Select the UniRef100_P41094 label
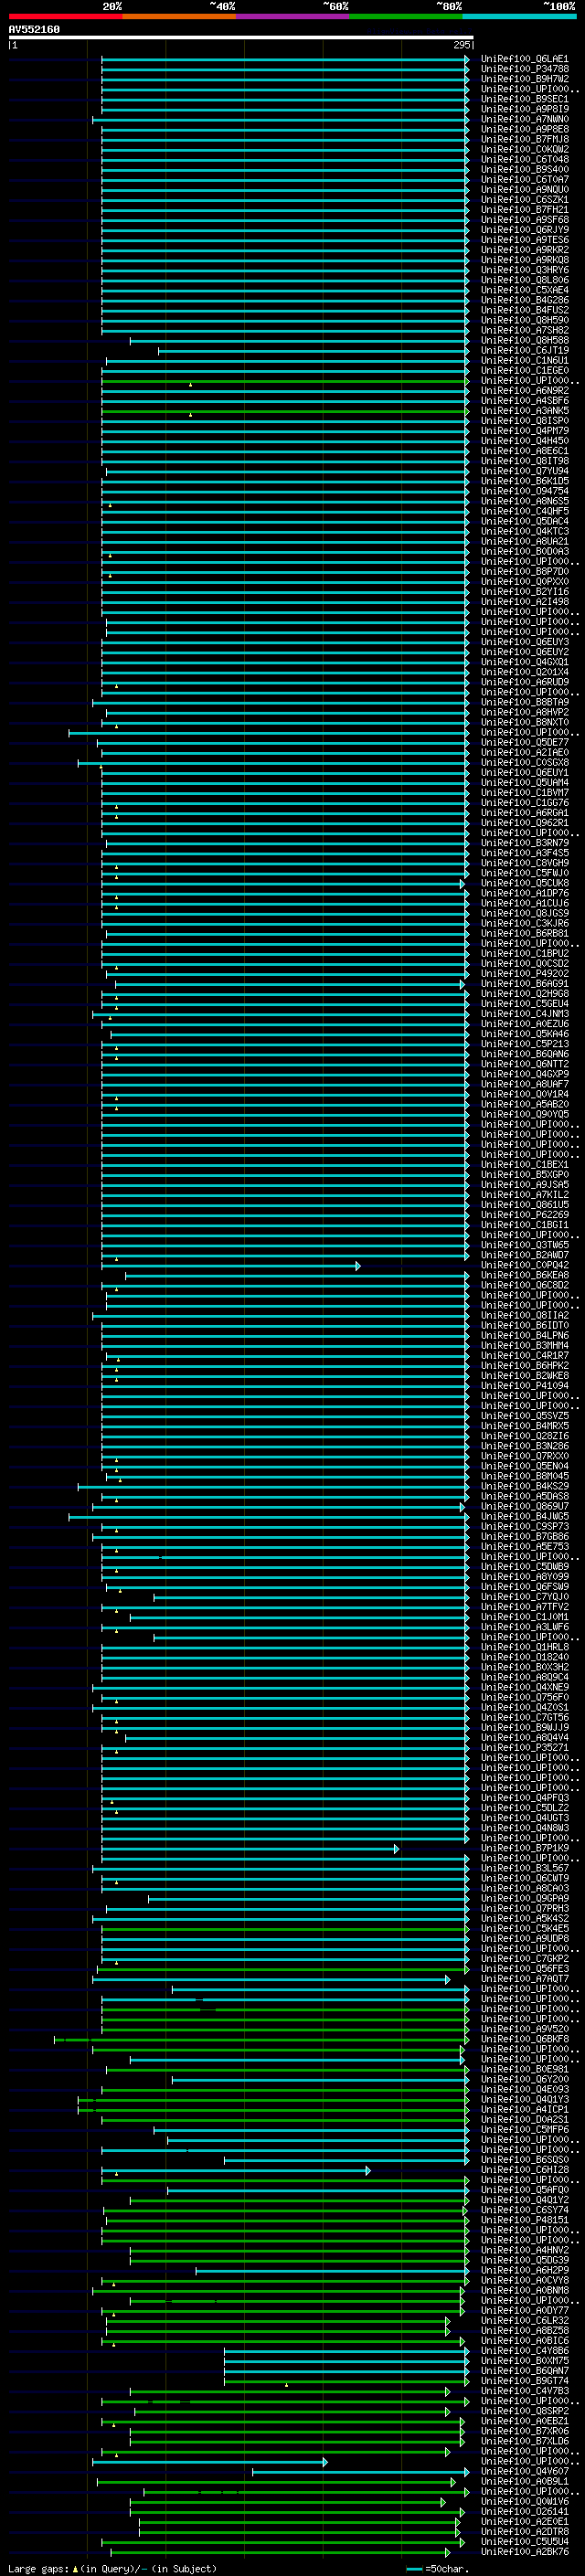This screenshot has height=2576, width=585. 524,1386
